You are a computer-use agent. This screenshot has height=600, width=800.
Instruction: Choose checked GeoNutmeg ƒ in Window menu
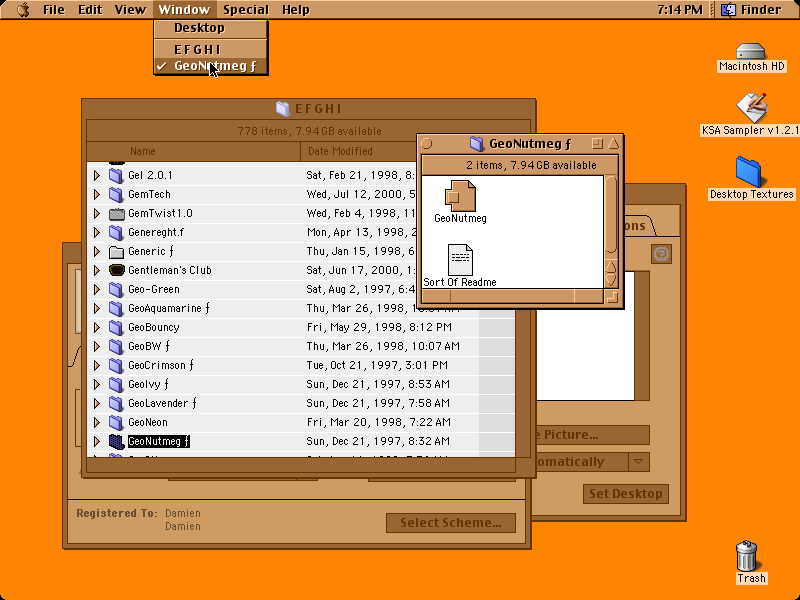pyautogui.click(x=211, y=66)
